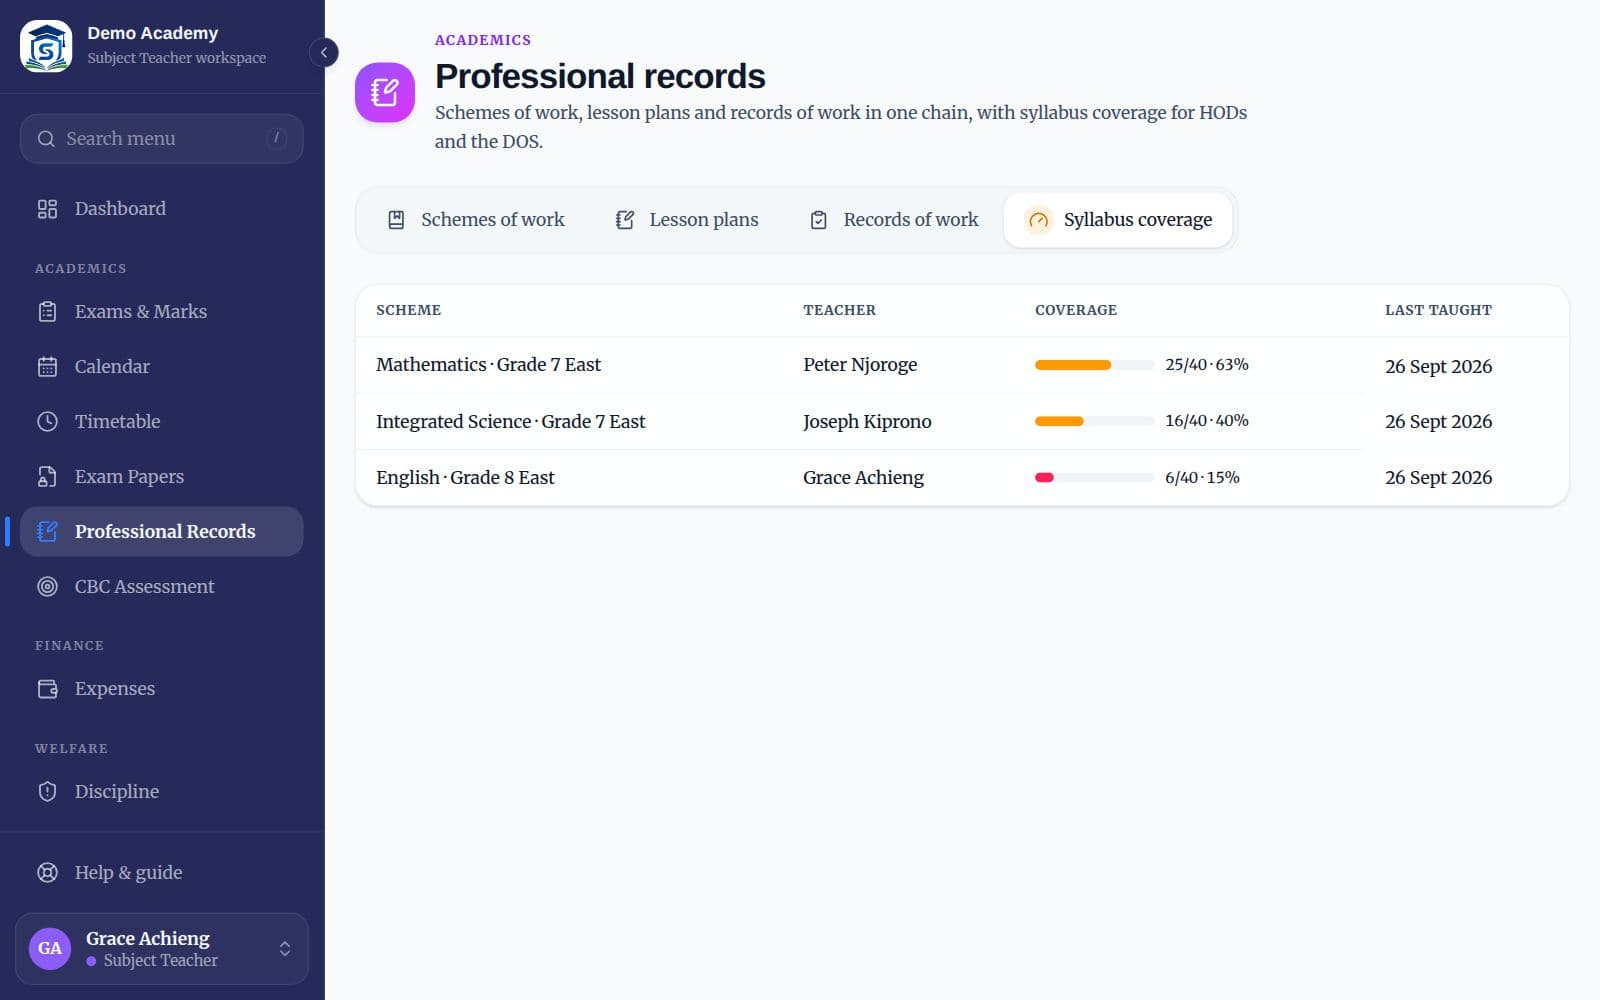Click the Integrated Science coverage progress bar
Screen dimensions: 1600x1000
(x=1094, y=421)
